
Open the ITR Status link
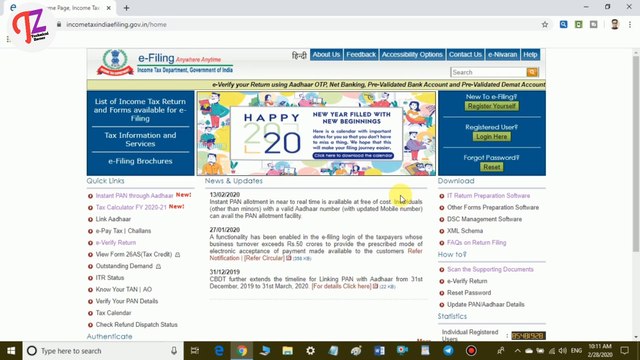(110, 278)
